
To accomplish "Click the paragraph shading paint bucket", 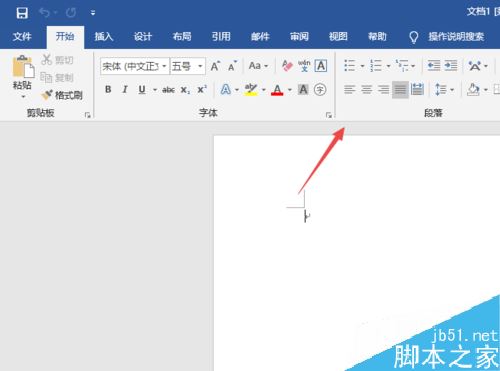I will (473, 89).
